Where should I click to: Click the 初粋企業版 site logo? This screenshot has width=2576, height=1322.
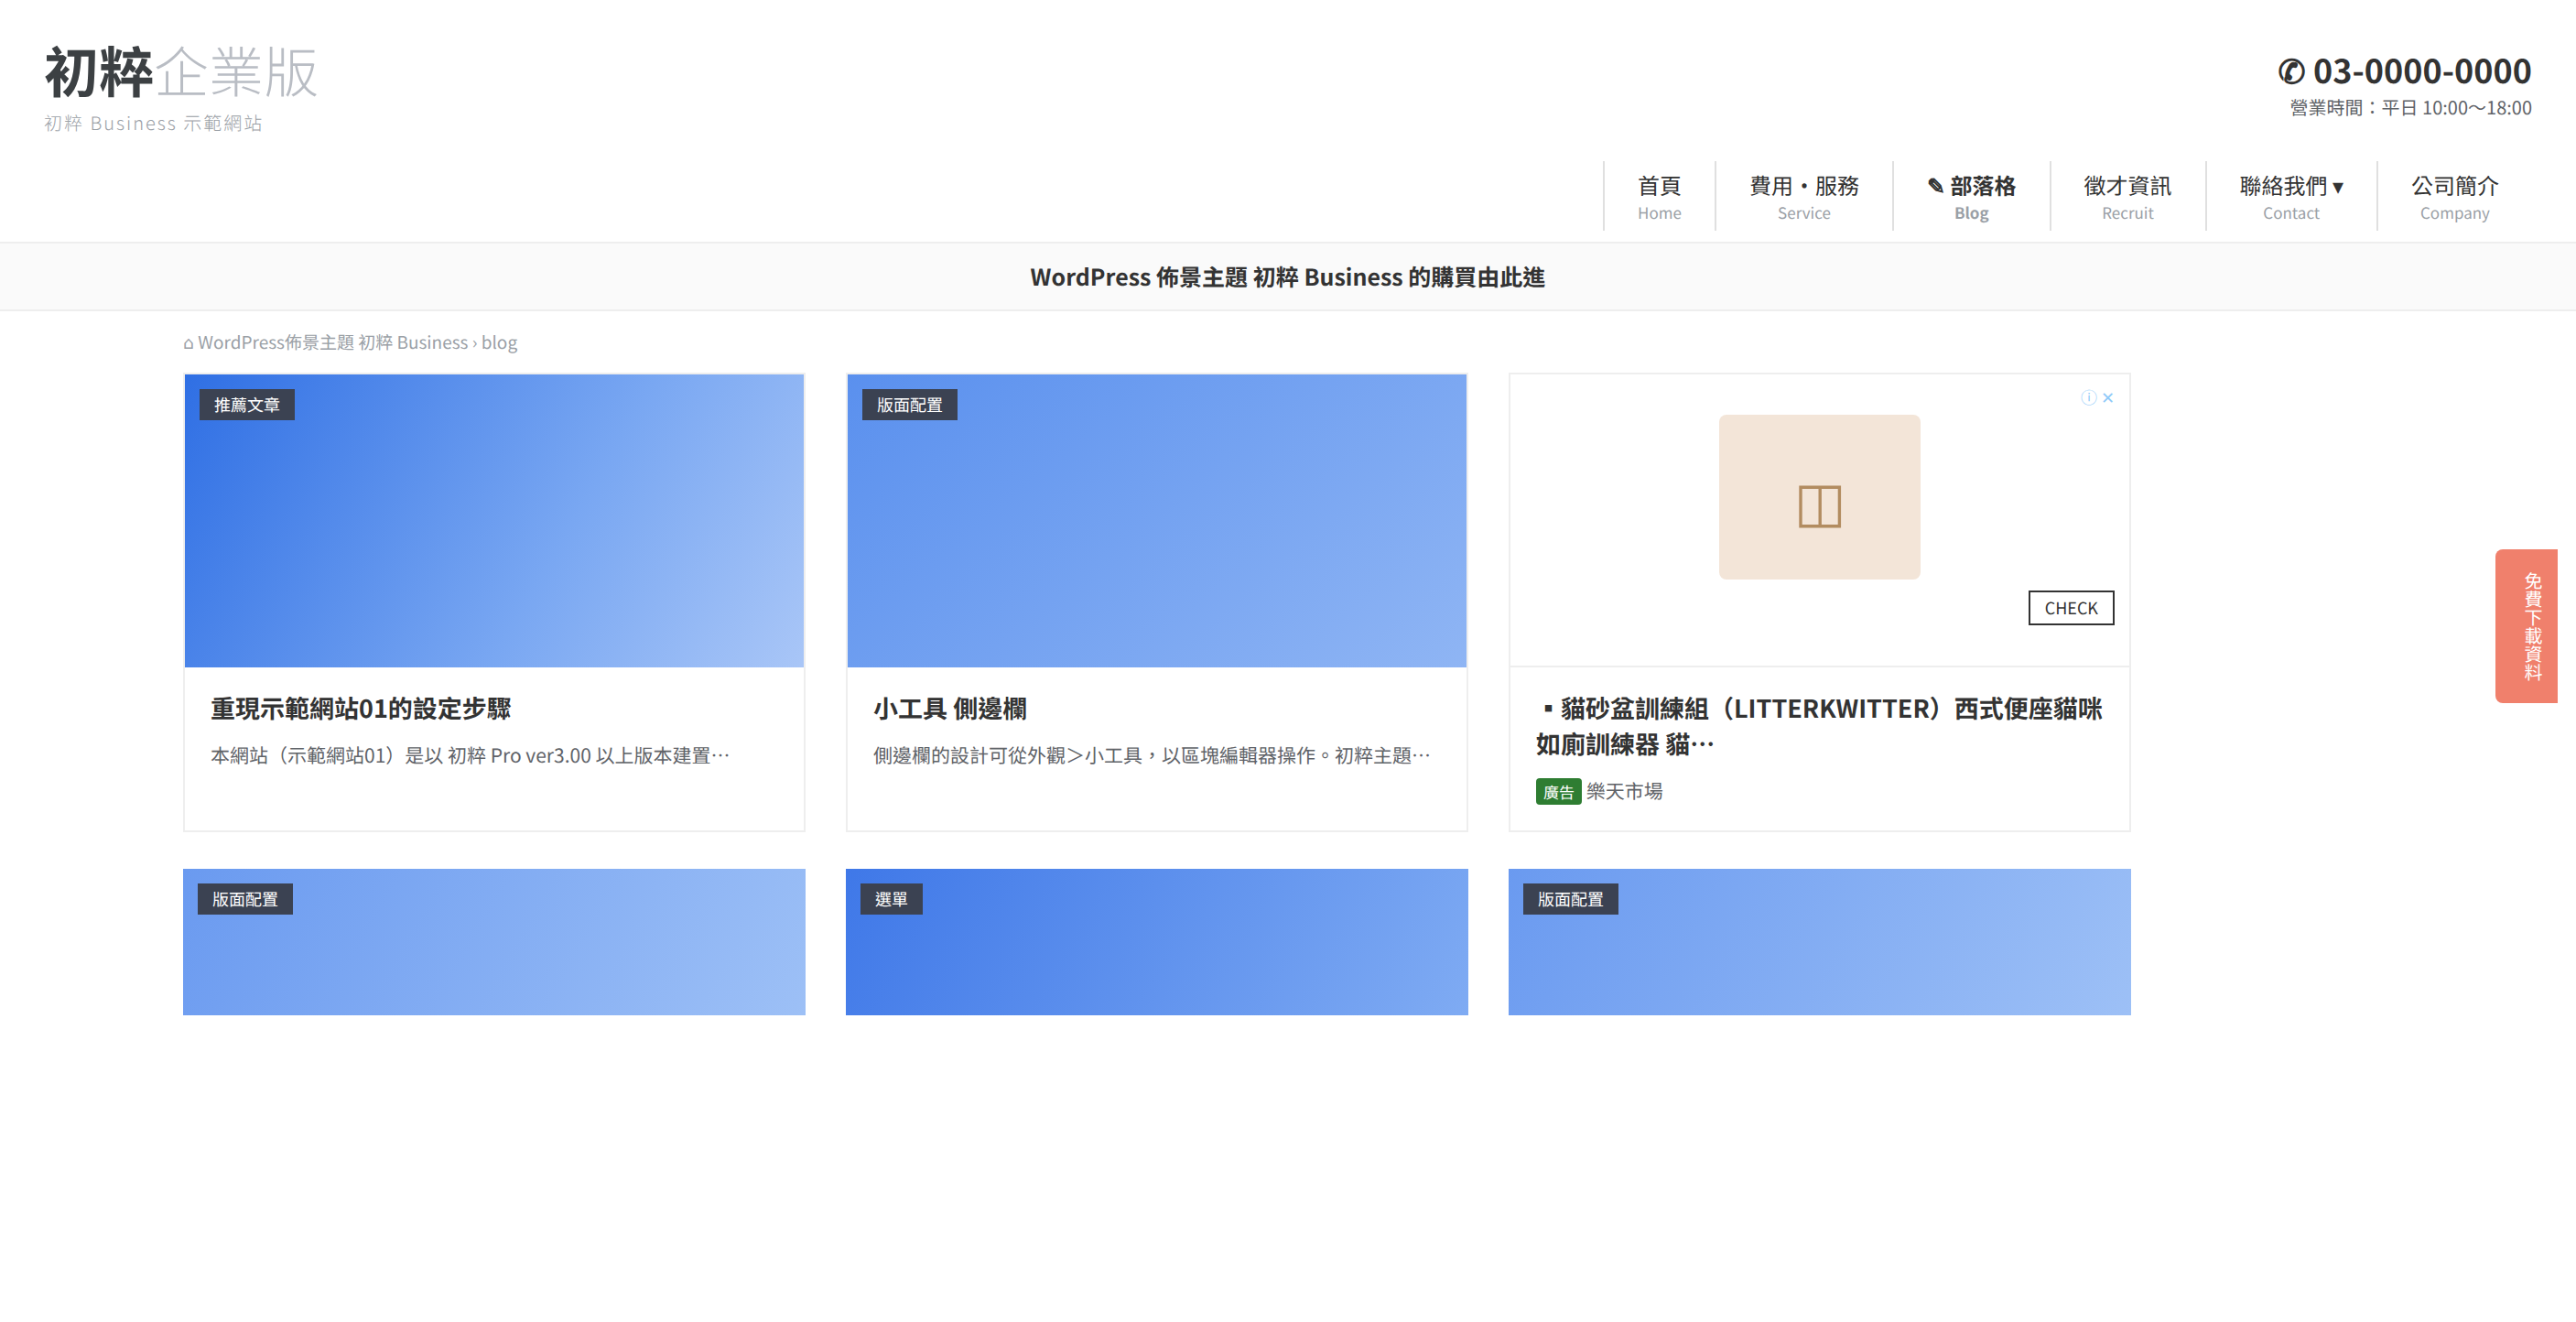(x=181, y=72)
